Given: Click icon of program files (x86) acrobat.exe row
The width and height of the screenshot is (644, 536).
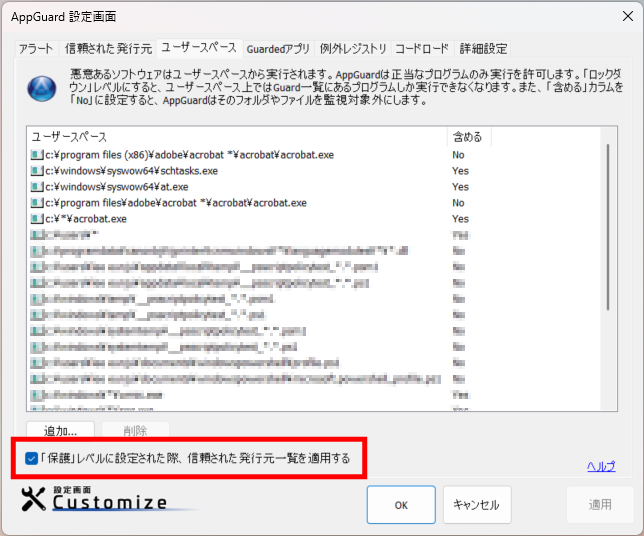Looking at the screenshot, I should click(37, 156).
